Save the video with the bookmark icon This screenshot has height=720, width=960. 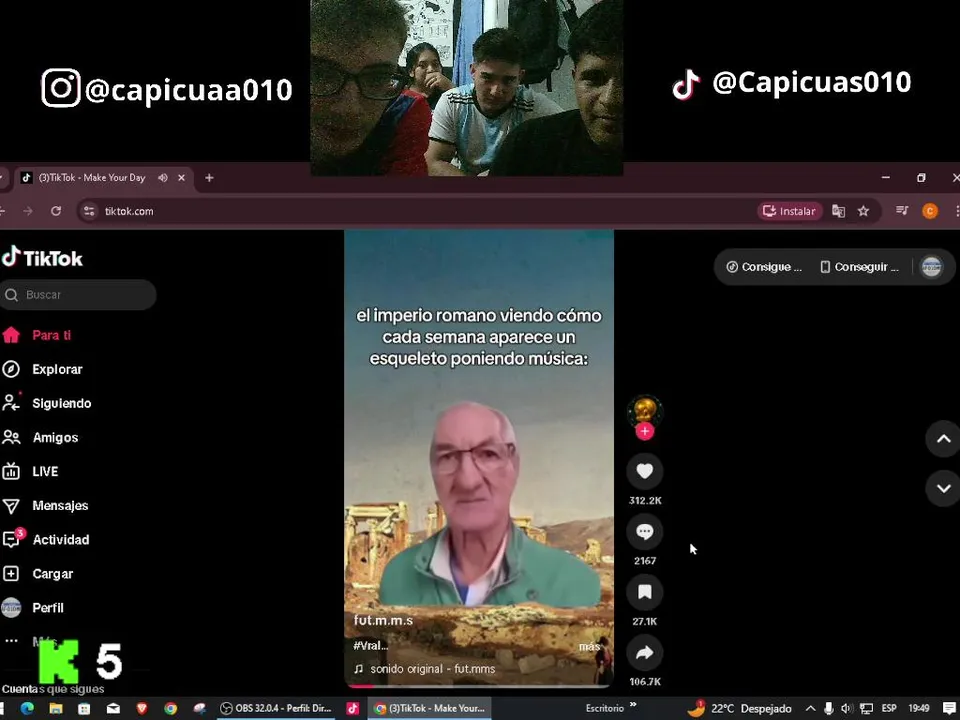pyautogui.click(x=645, y=591)
